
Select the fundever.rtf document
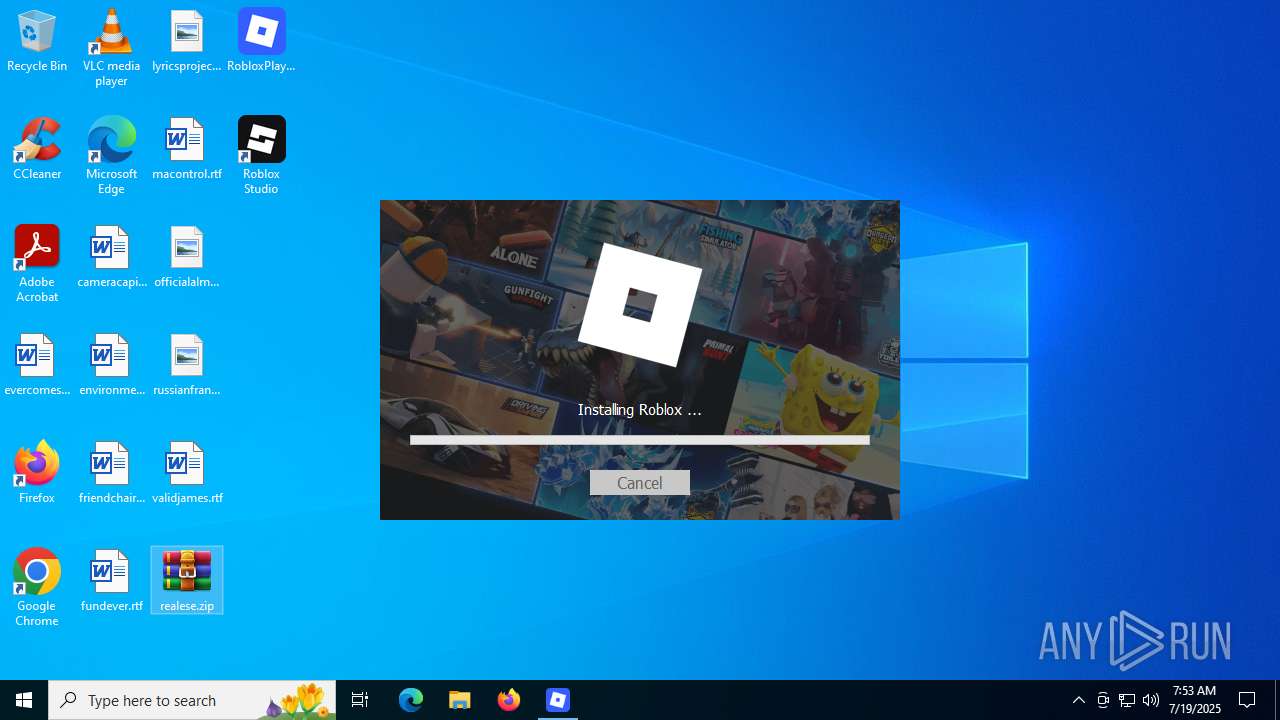pyautogui.click(x=111, y=581)
